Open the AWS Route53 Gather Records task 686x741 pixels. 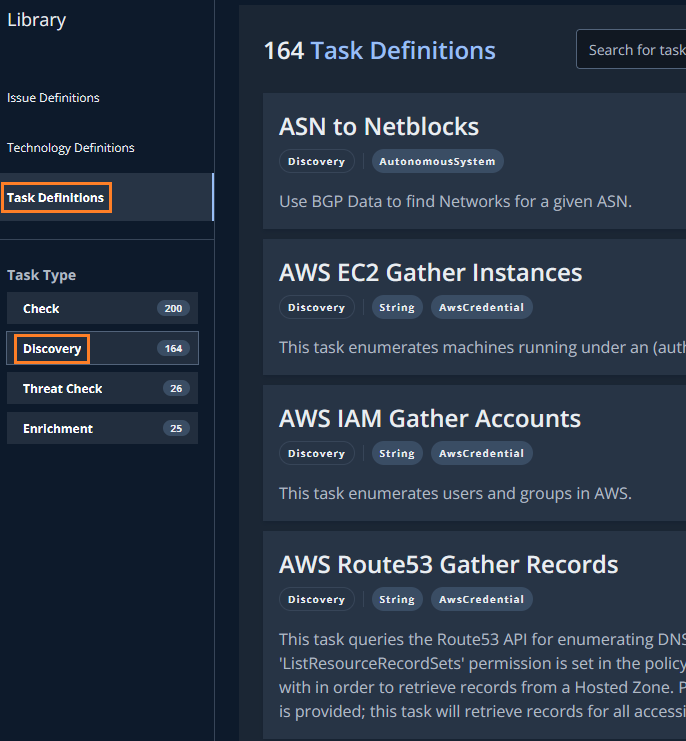point(448,565)
